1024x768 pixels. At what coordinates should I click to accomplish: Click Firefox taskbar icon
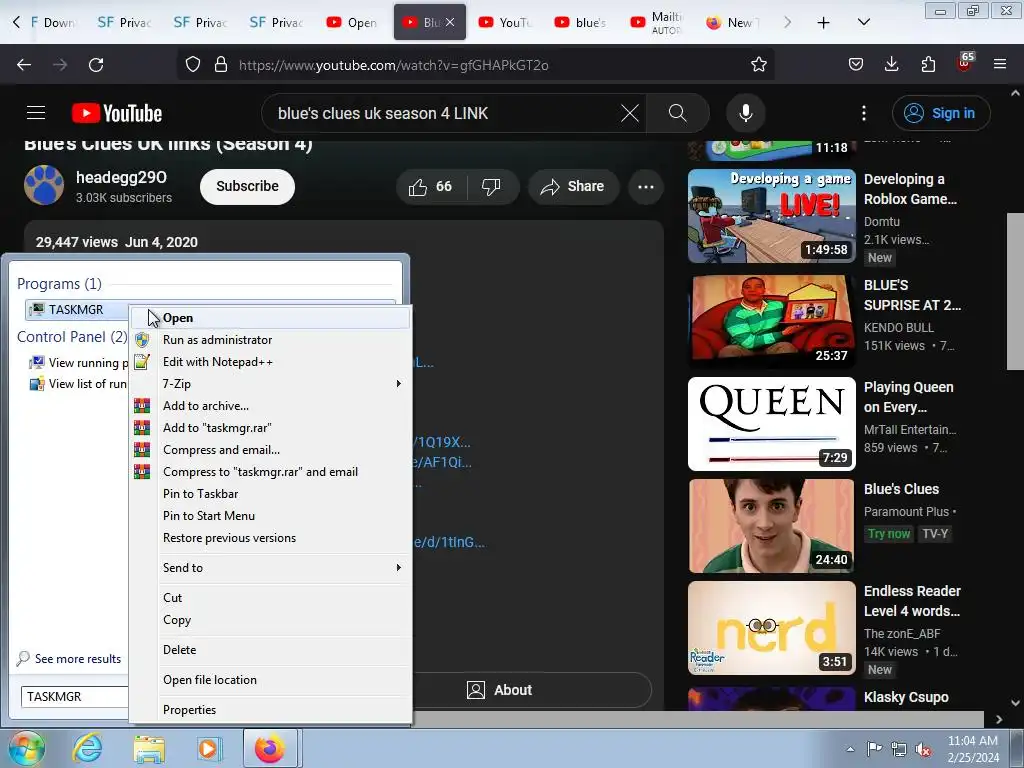pyautogui.click(x=270, y=748)
